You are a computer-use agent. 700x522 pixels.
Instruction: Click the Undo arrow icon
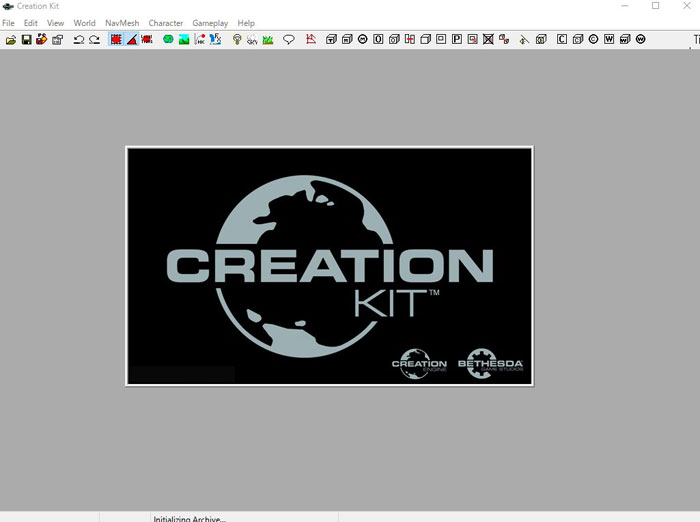tap(79, 40)
